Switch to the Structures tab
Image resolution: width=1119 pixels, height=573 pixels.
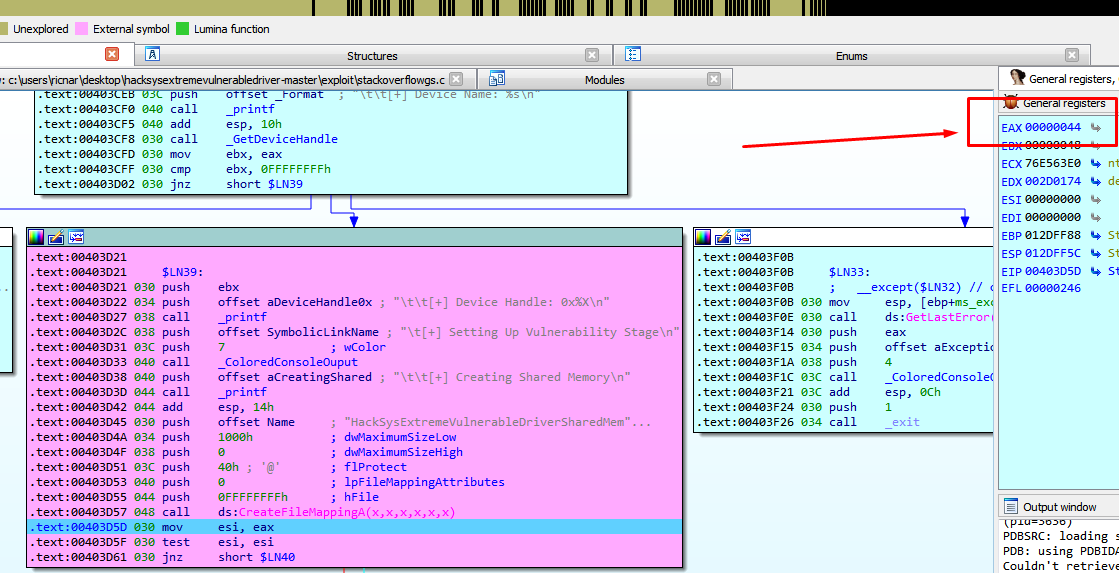click(x=371, y=56)
